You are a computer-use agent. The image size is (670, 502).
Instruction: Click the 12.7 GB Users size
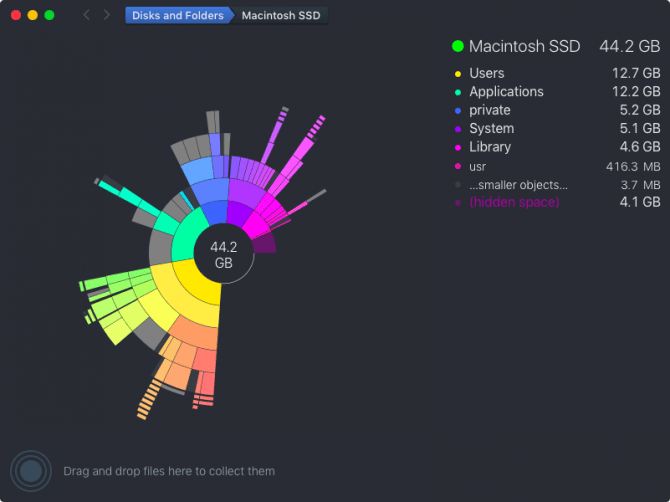click(x=636, y=73)
